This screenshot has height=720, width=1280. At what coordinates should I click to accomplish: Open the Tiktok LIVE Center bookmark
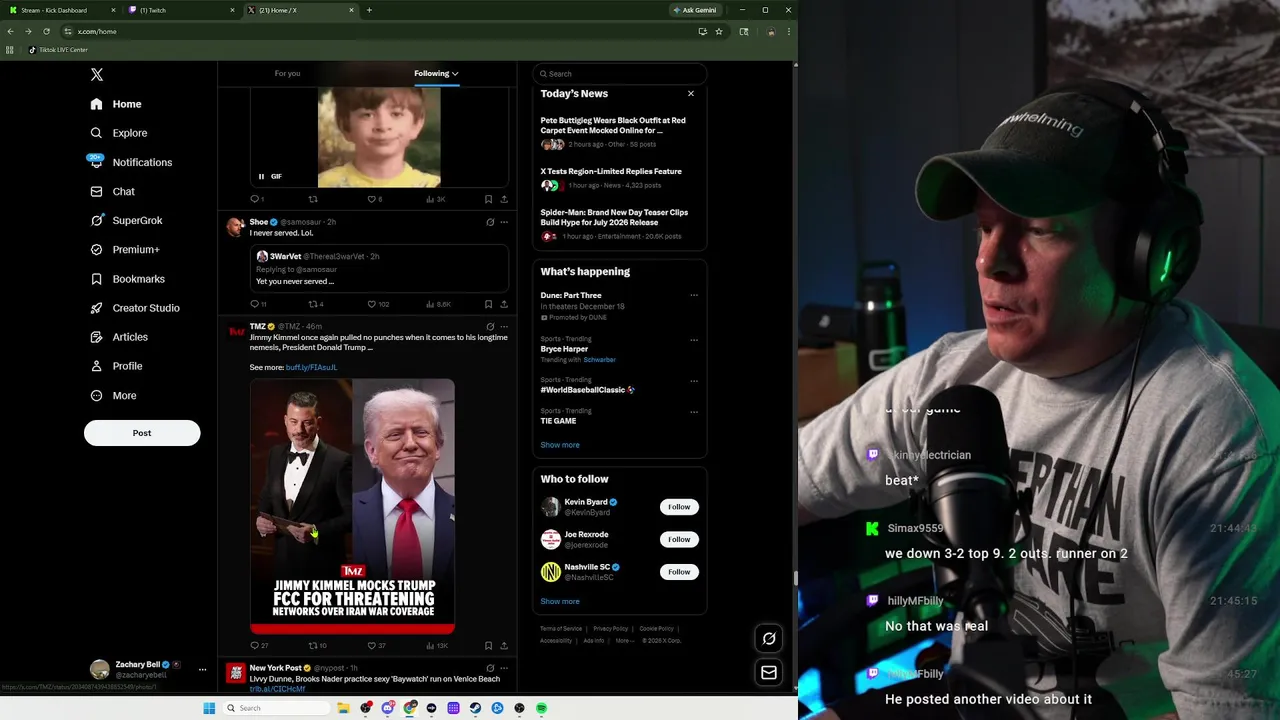click(58, 50)
